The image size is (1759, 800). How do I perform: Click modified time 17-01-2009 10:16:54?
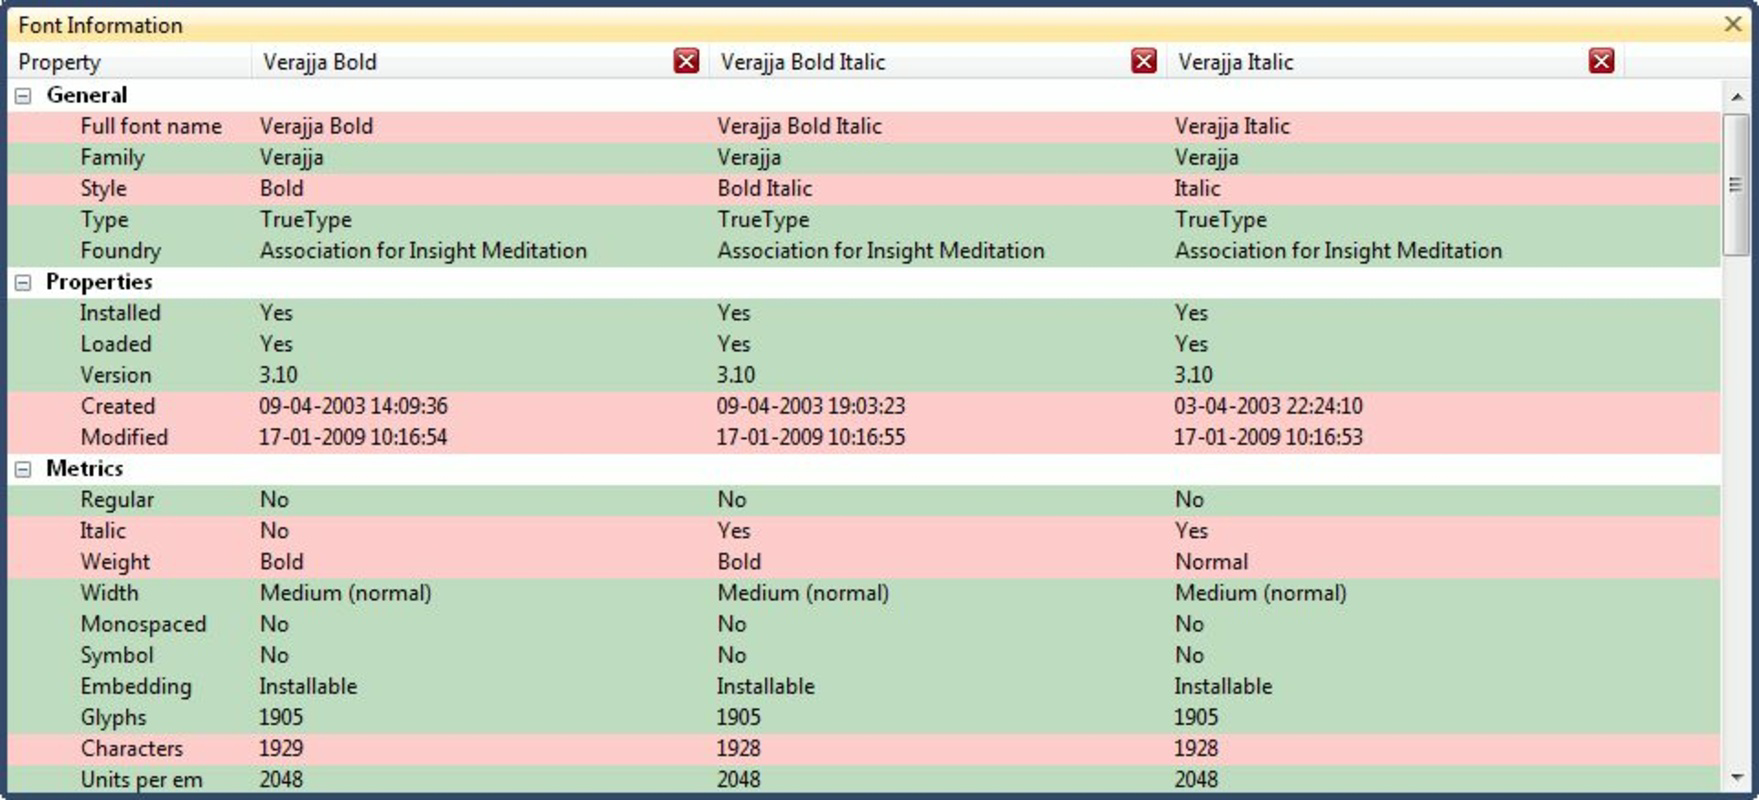[353, 437]
